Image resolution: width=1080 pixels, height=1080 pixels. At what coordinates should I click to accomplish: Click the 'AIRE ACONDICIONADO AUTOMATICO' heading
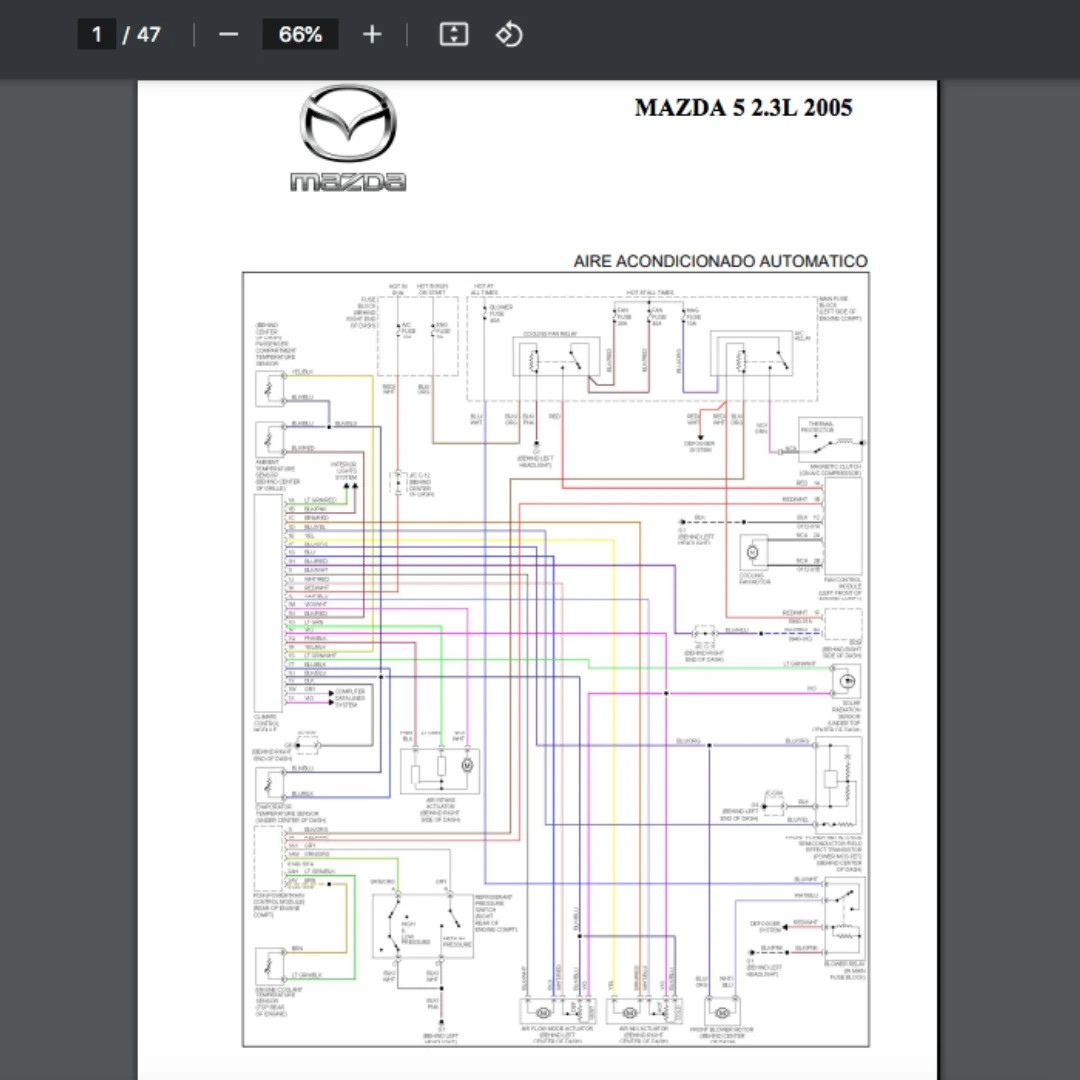[720, 261]
